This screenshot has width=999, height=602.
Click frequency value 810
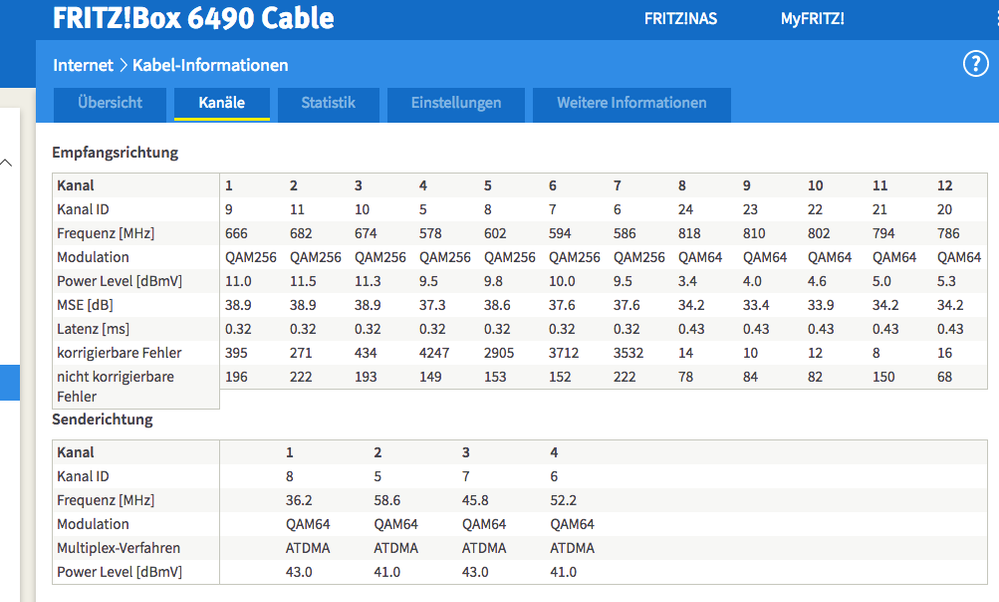pos(754,233)
